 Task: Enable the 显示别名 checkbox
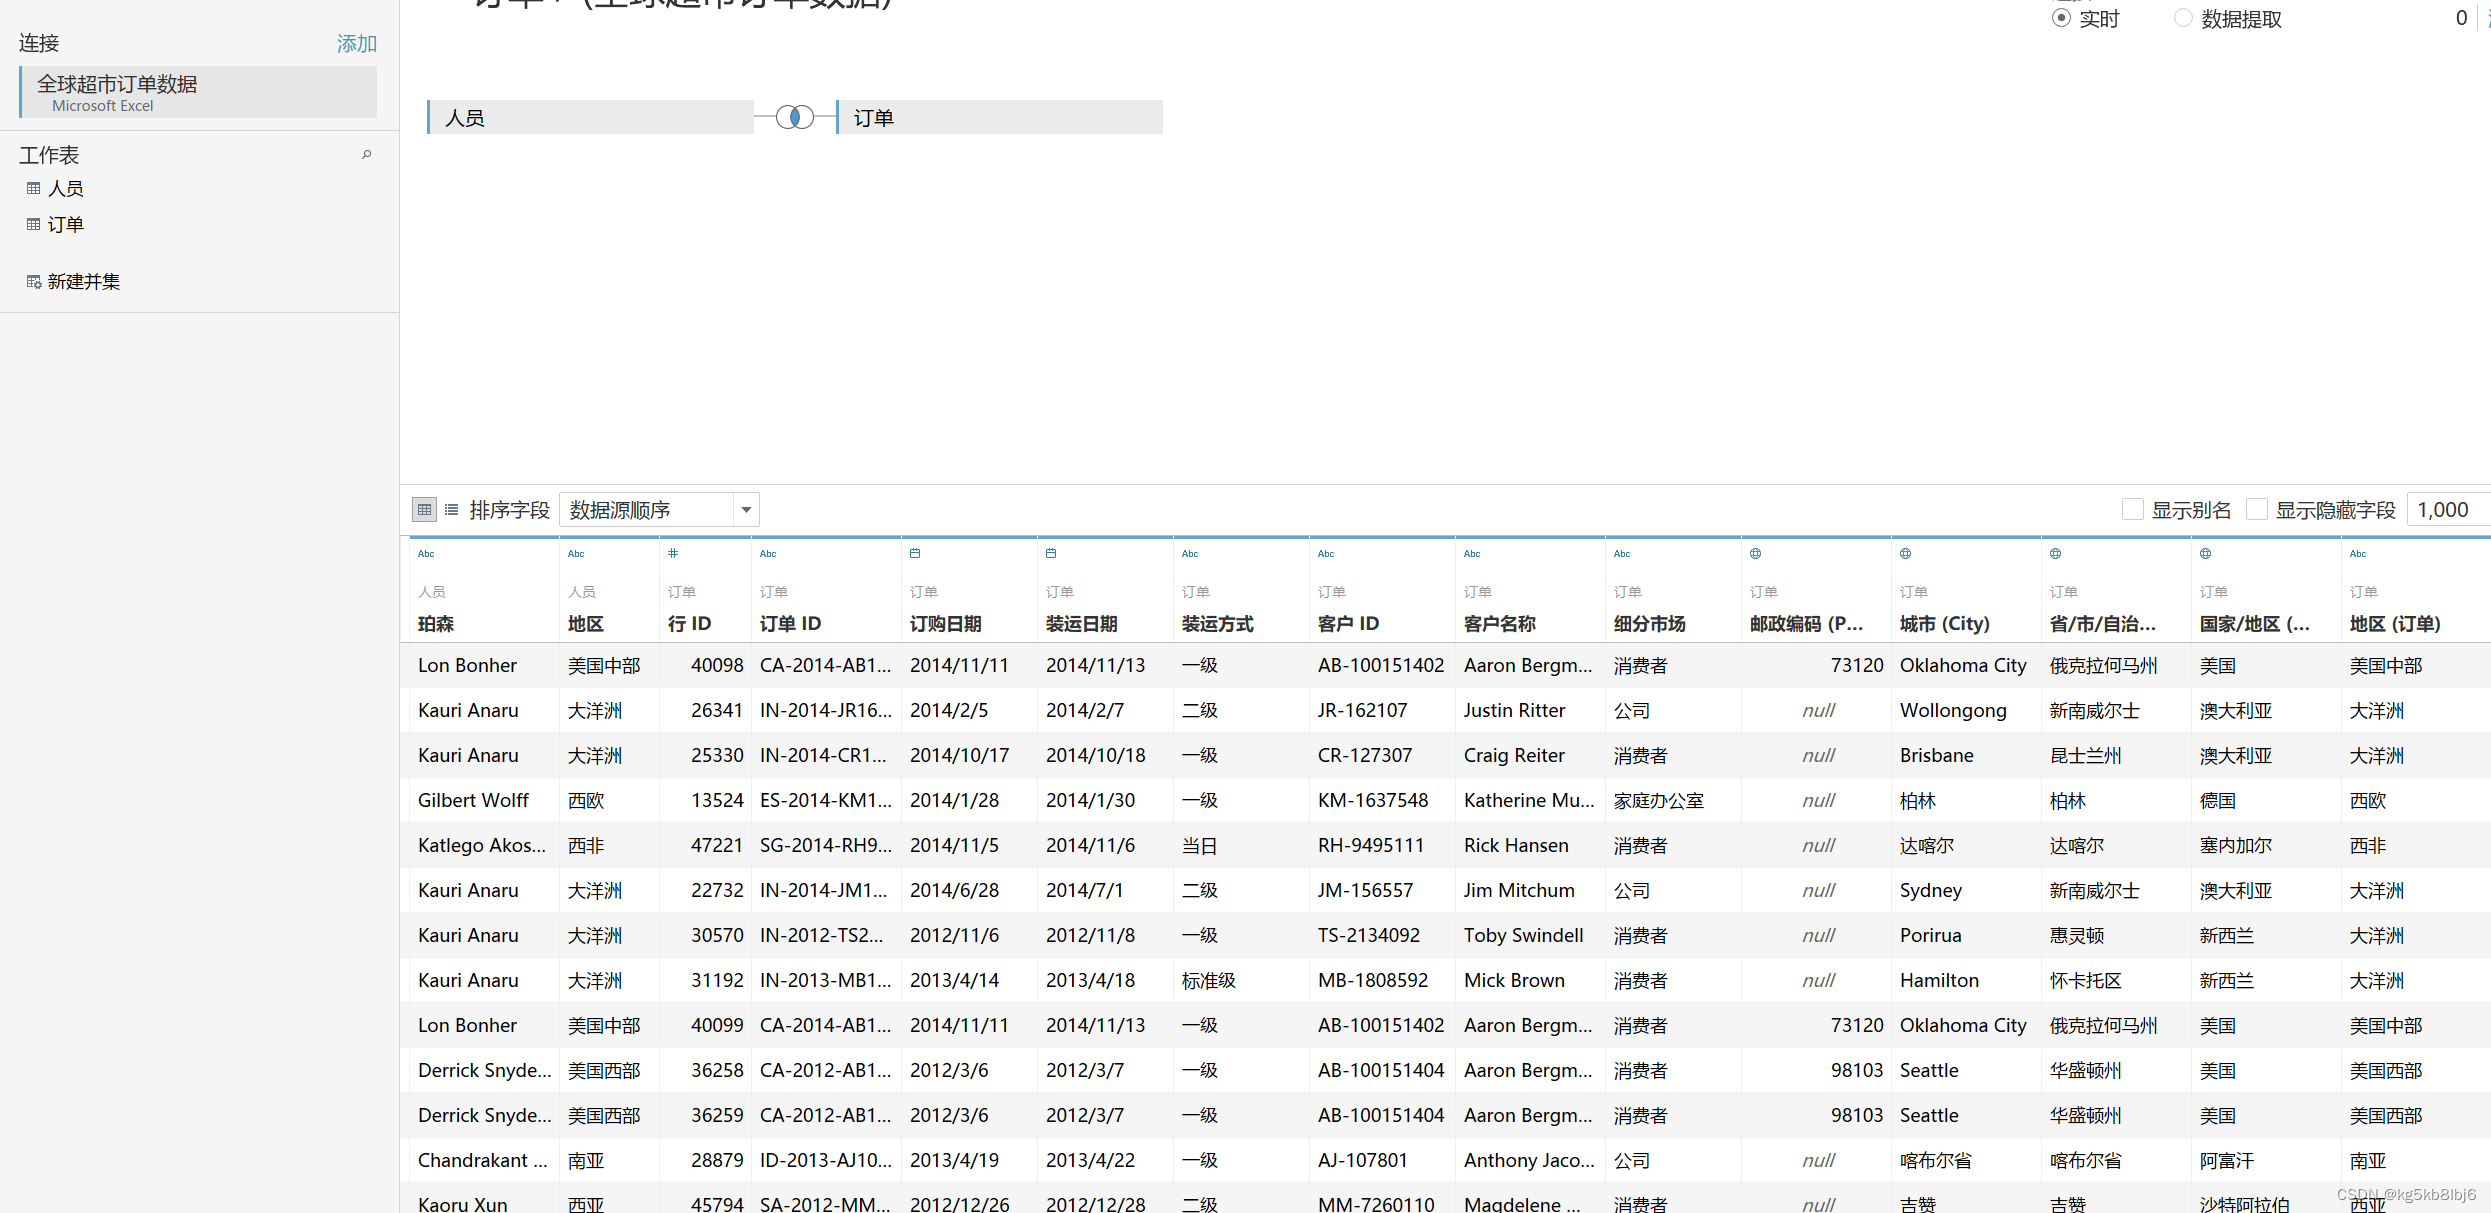pyautogui.click(x=2132, y=509)
